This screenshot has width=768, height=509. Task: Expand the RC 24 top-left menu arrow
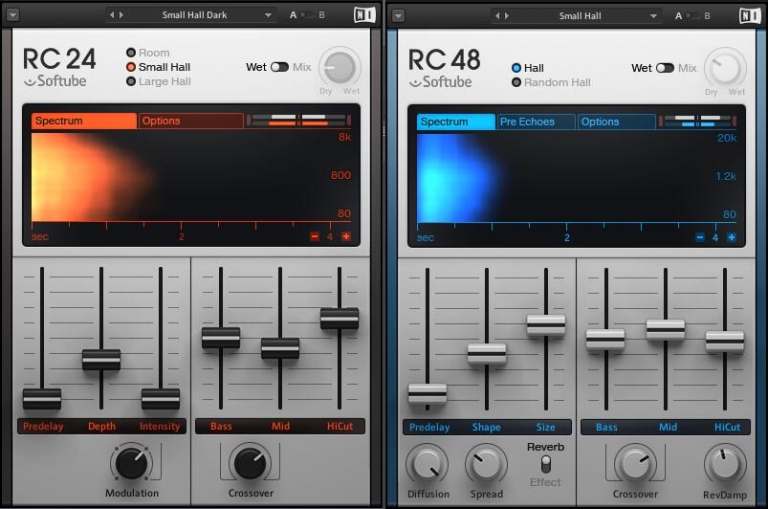tap(12, 15)
